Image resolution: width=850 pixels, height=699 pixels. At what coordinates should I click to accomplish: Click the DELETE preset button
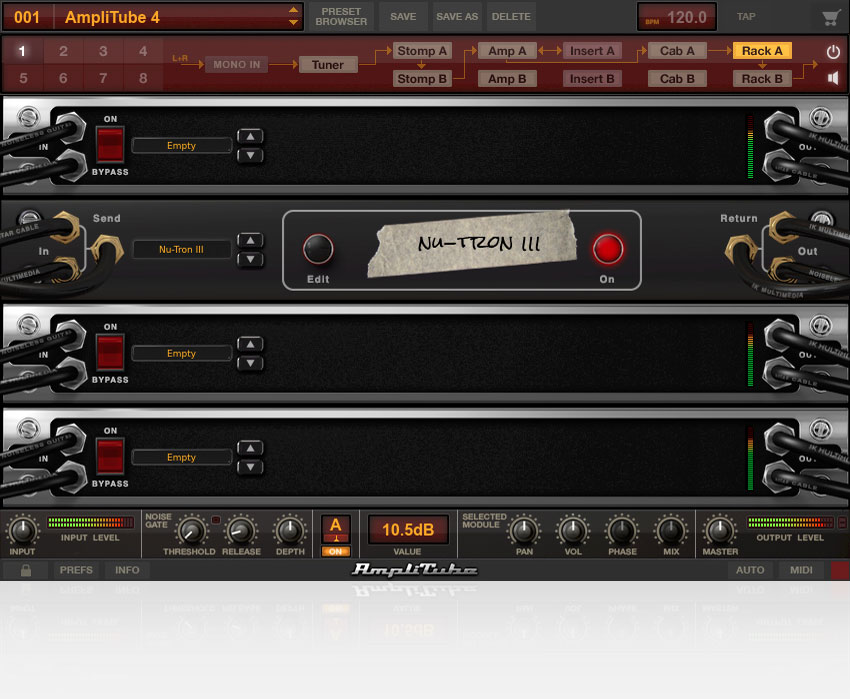[511, 17]
